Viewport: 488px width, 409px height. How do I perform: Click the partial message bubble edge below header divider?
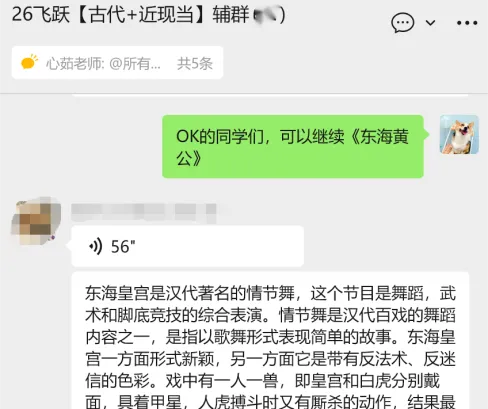click(270, 96)
